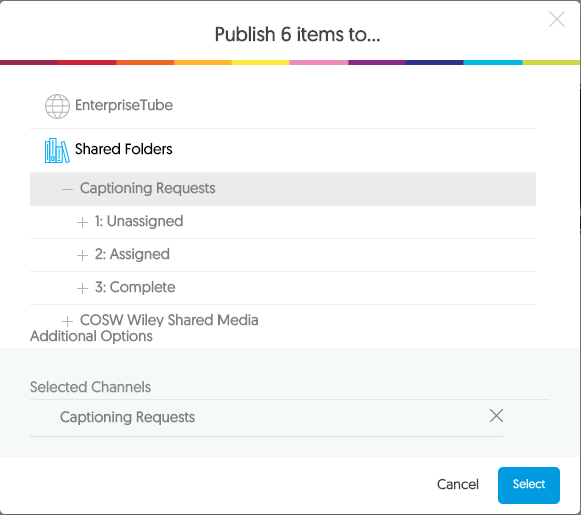Remove Captioning Requests from Selected Channels
Image resolution: width=581 pixels, height=515 pixels.
pos(496,416)
